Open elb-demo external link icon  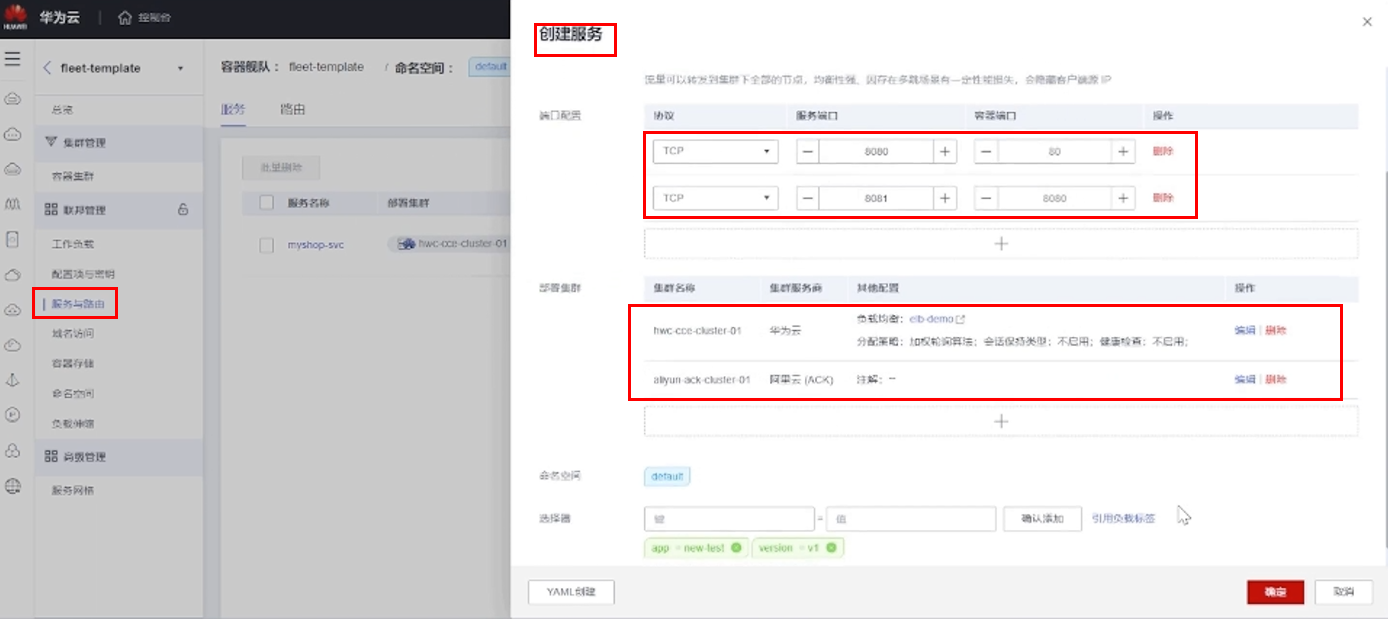pyautogui.click(x=961, y=319)
